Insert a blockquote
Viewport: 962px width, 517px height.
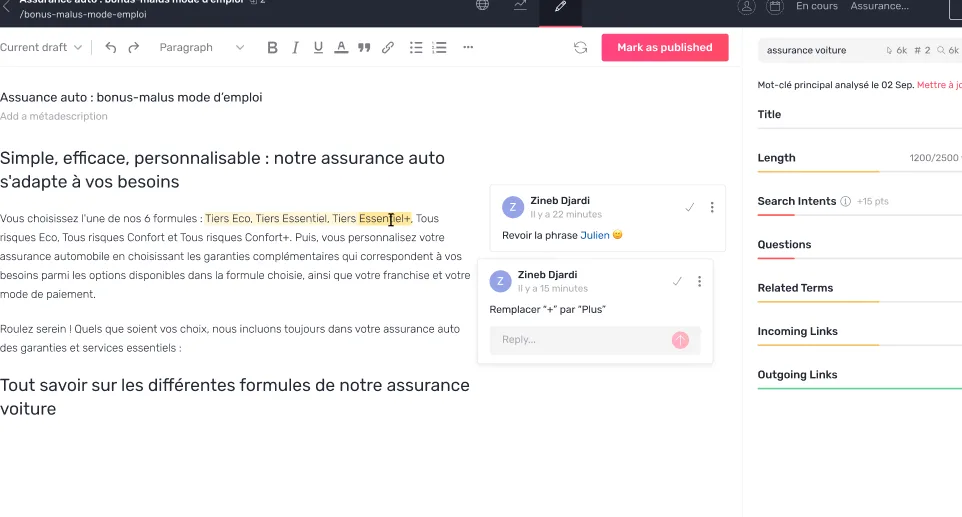tap(364, 47)
